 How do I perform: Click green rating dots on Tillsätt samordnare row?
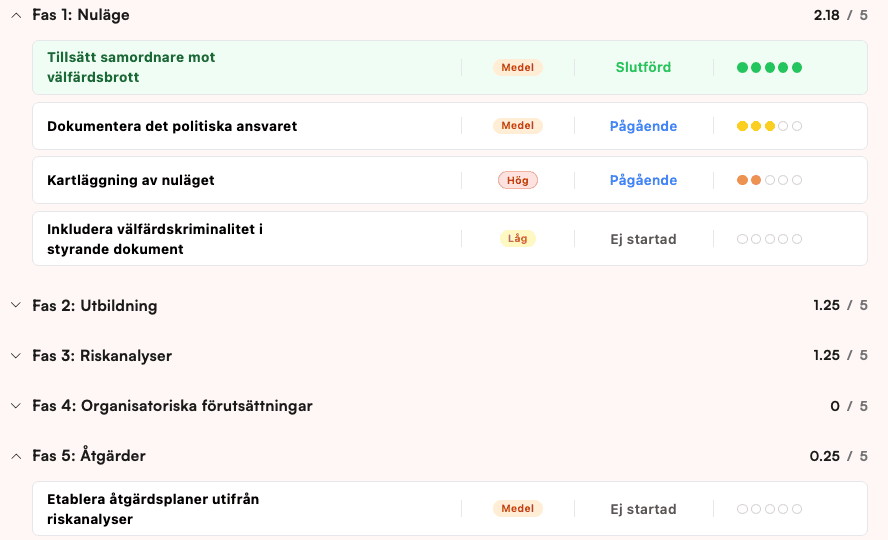pyautogui.click(x=769, y=68)
